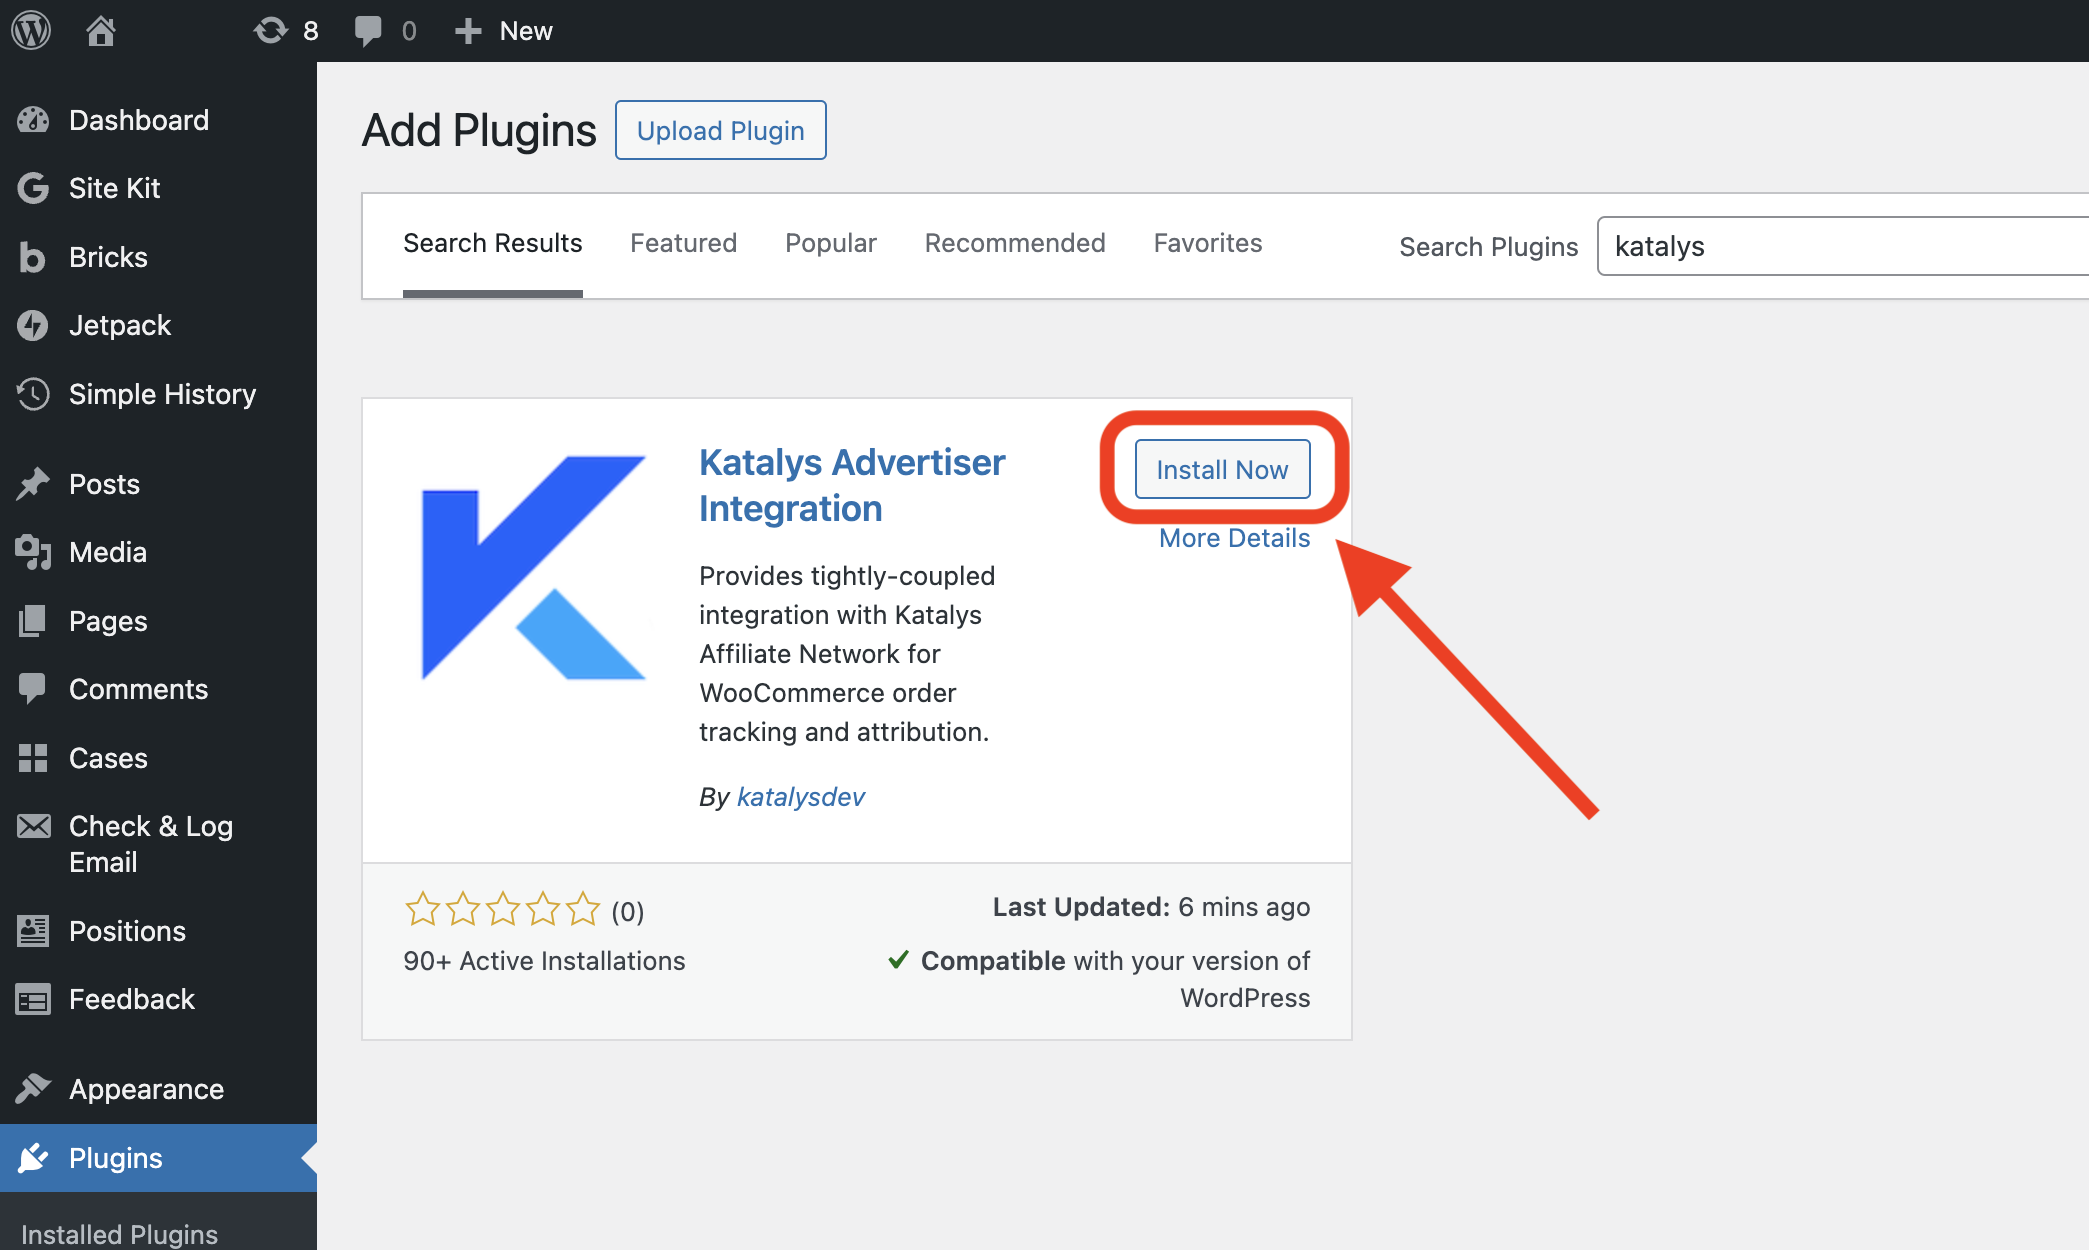Image resolution: width=2089 pixels, height=1250 pixels.
Task: Click the WordPress logo icon
Action: pyautogui.click(x=31, y=31)
